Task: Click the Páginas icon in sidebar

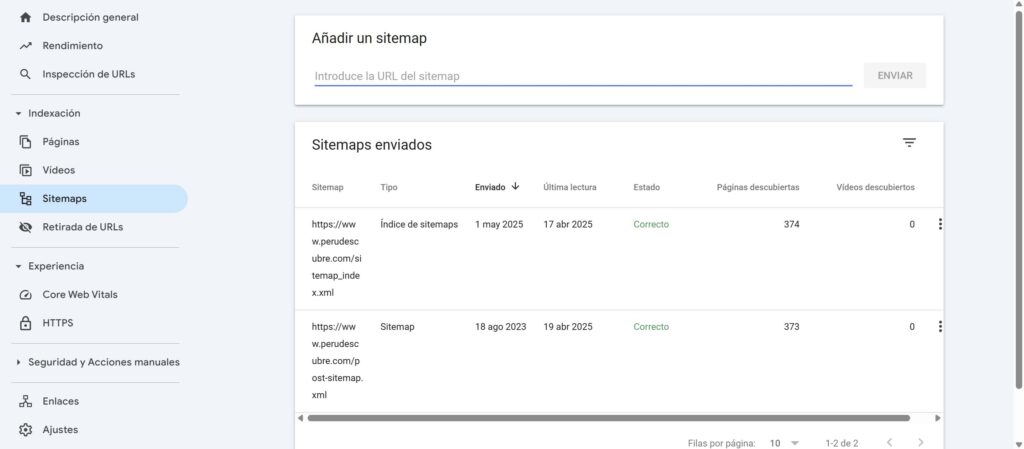Action: (26, 142)
